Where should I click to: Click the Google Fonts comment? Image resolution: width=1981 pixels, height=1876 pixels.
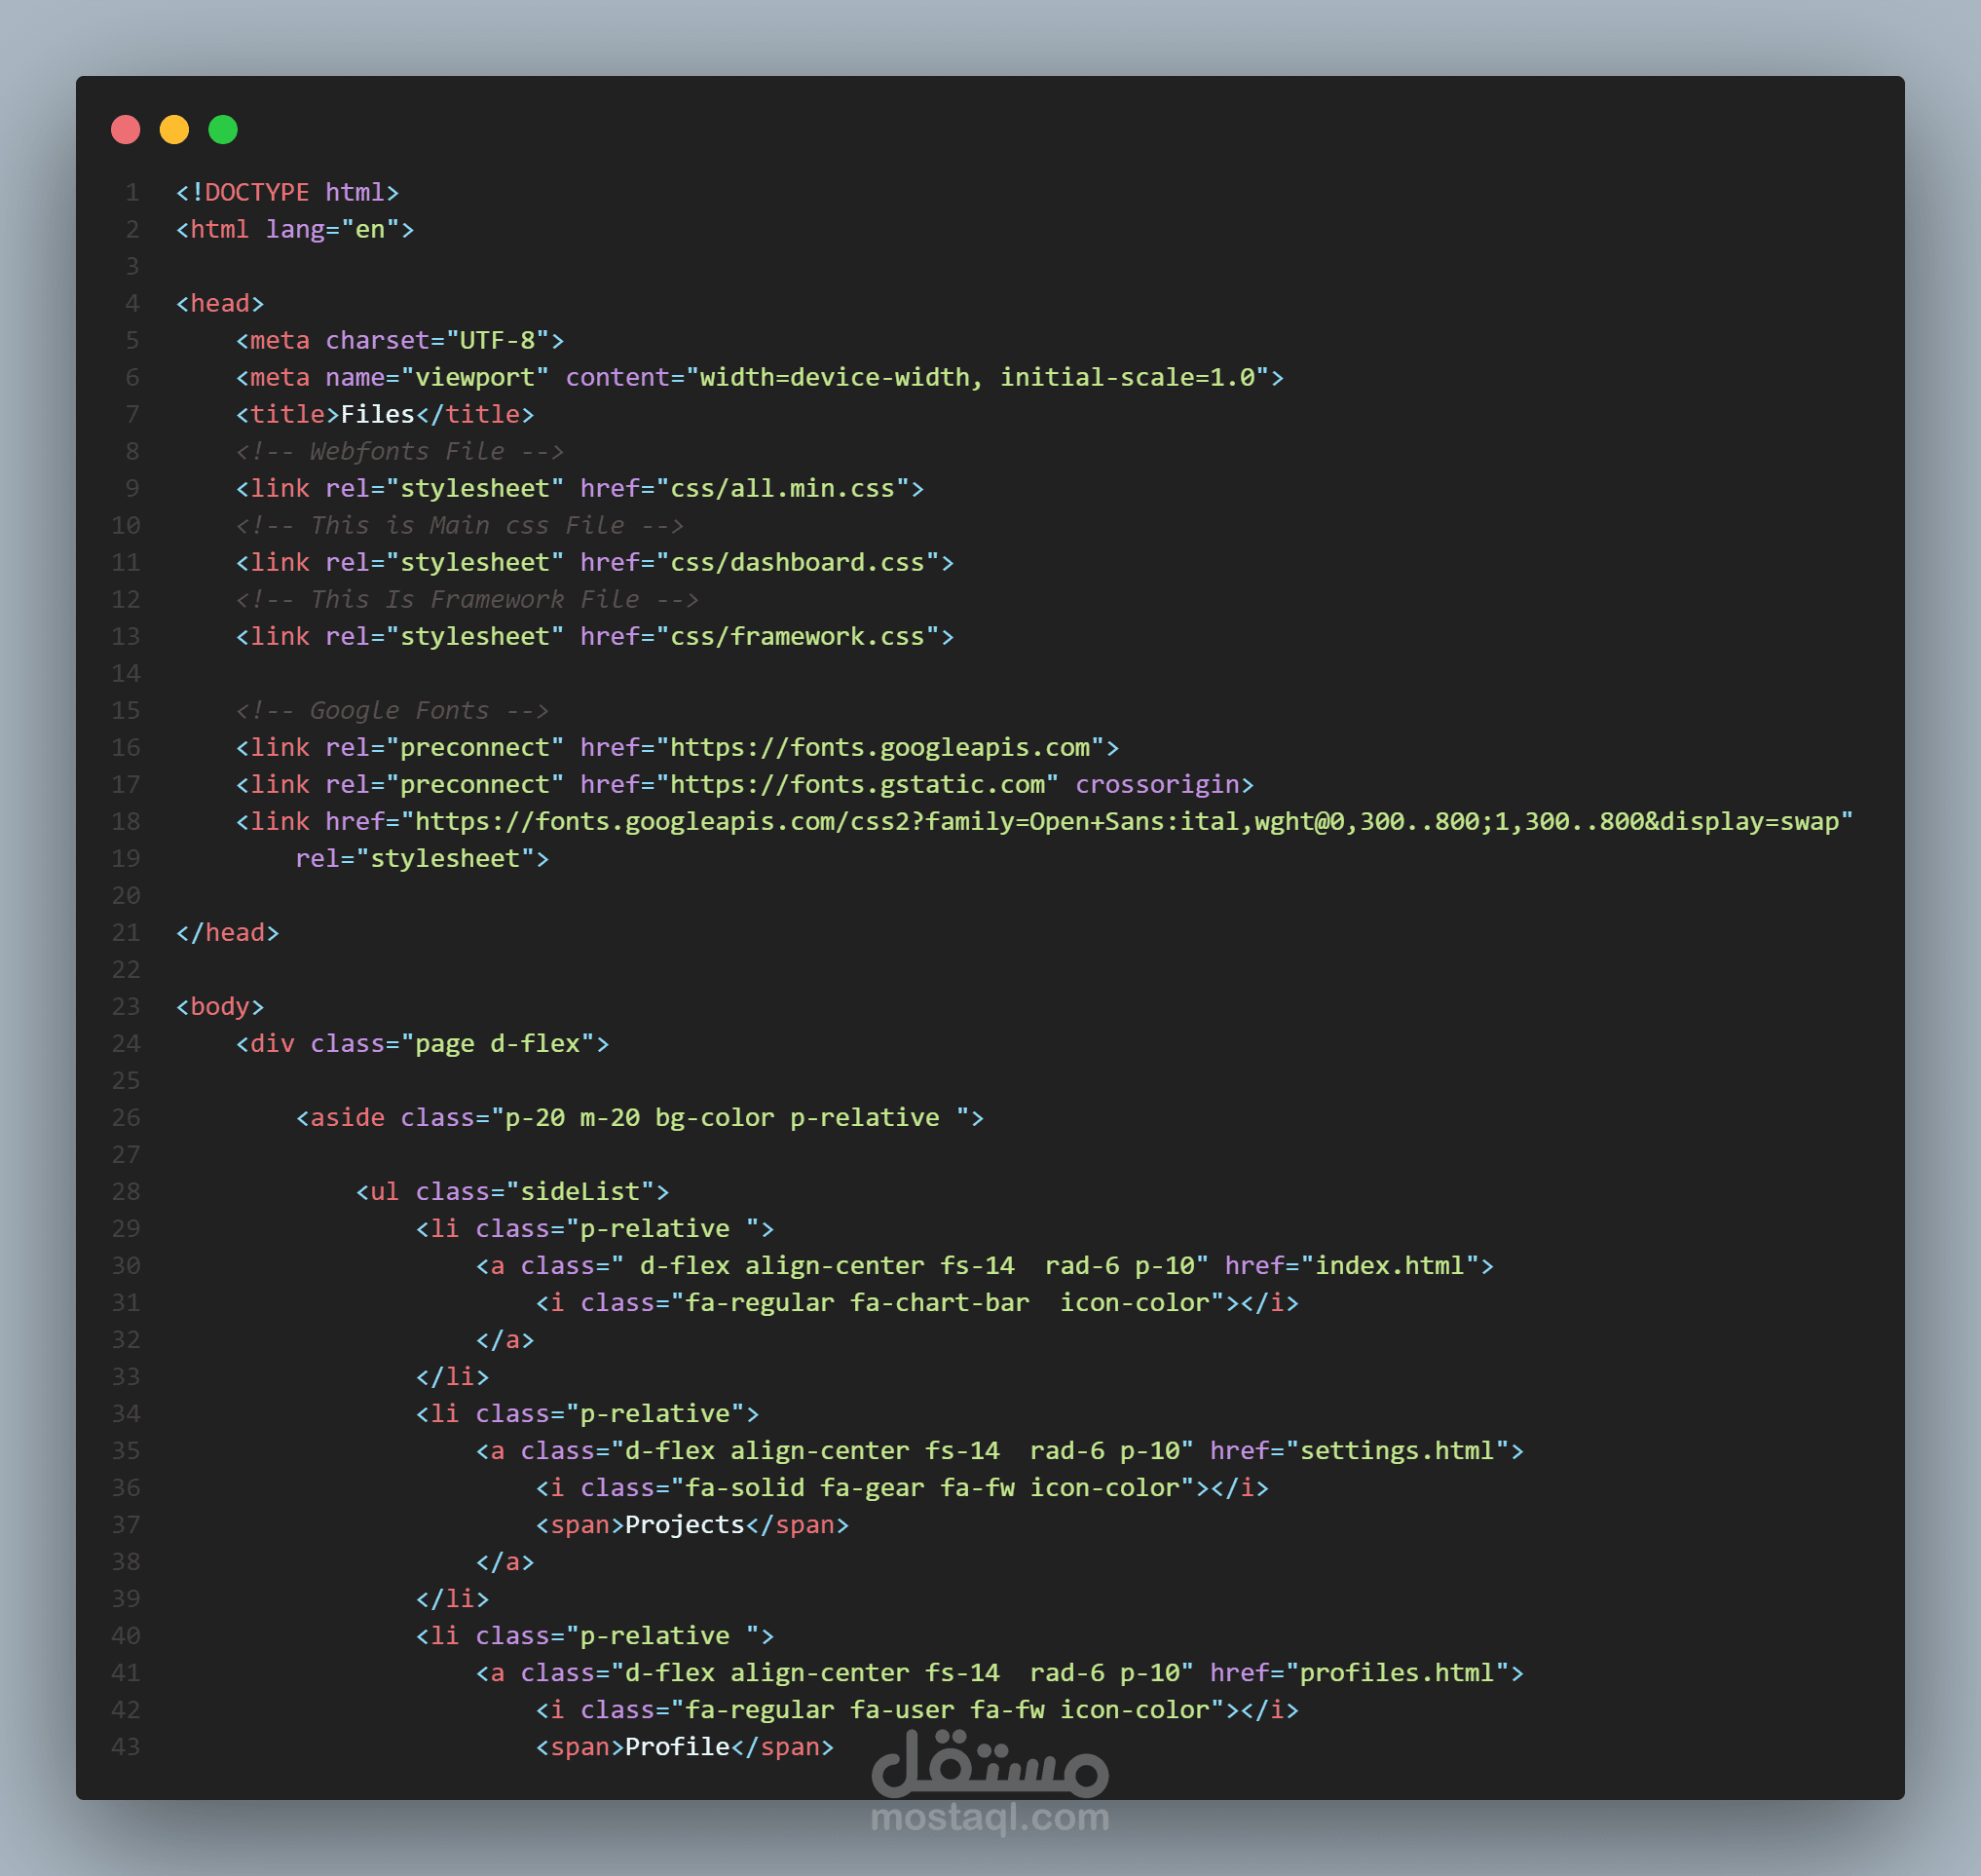click(392, 711)
